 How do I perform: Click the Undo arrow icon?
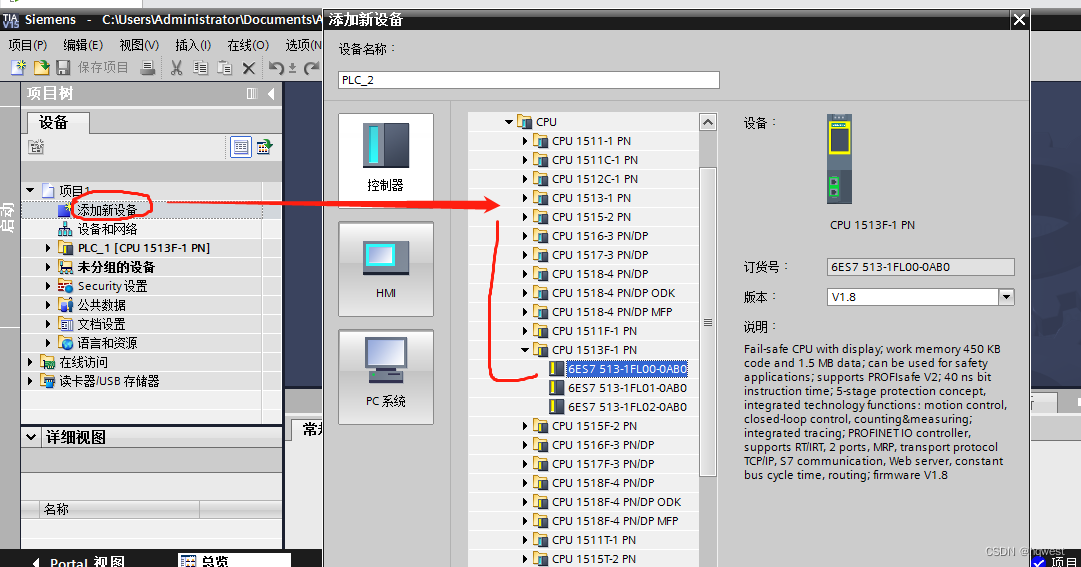tap(276, 67)
